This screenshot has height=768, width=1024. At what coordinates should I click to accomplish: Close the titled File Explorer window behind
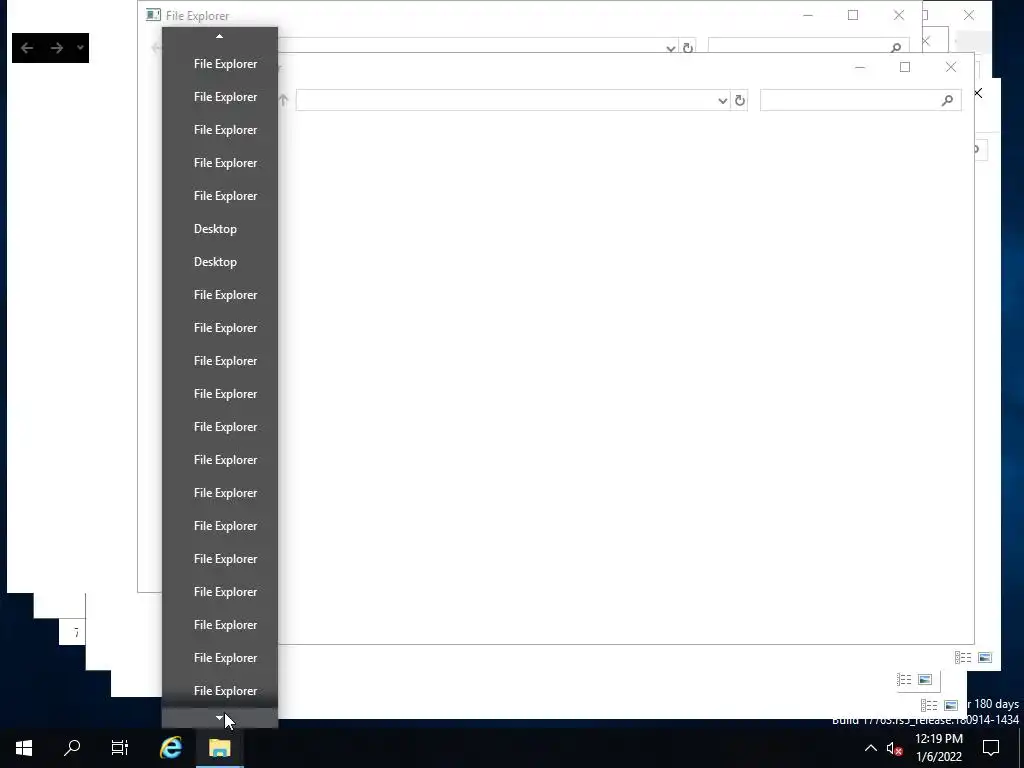[x=899, y=15]
